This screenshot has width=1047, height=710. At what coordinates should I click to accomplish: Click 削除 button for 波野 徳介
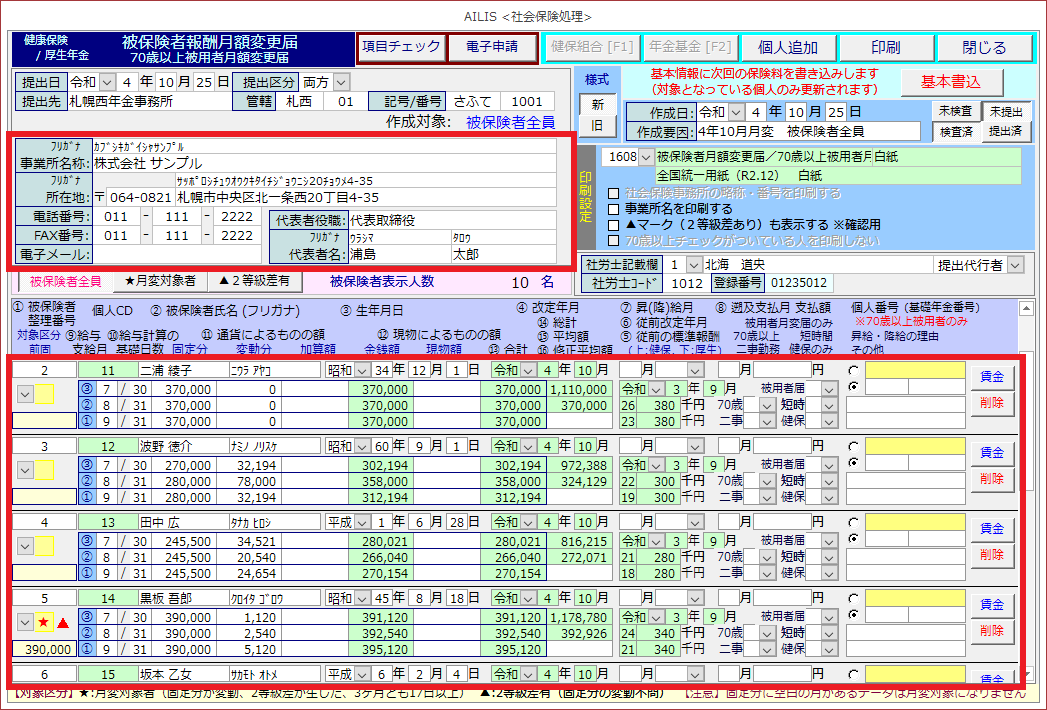click(991, 479)
